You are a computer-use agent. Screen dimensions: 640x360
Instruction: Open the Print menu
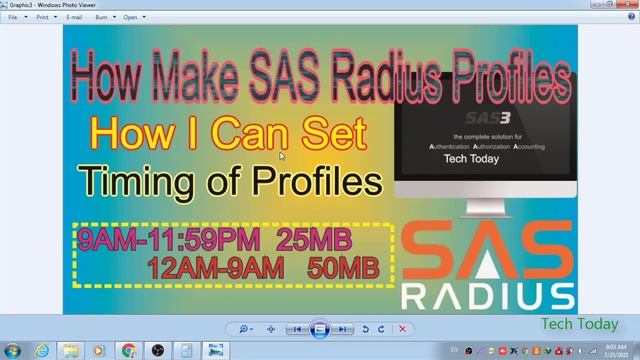(42, 18)
